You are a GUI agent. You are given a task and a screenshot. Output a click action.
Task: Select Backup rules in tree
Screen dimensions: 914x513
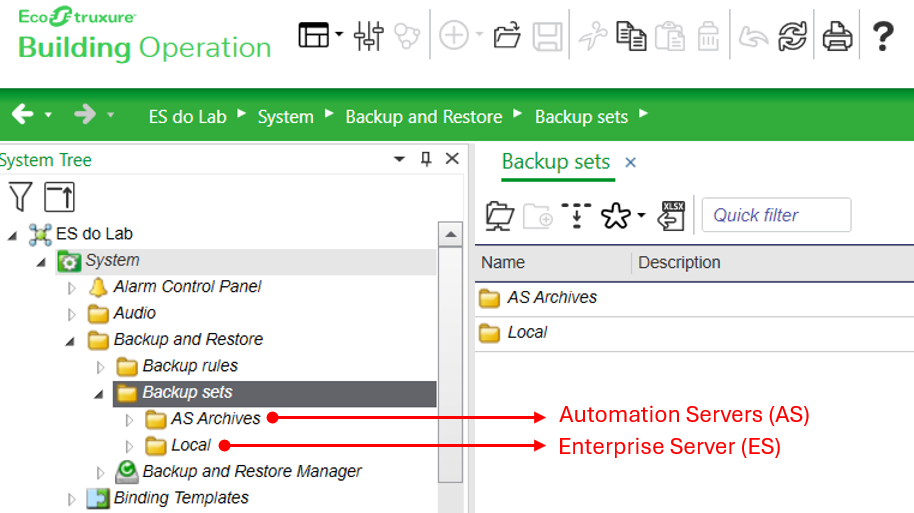tap(190, 366)
